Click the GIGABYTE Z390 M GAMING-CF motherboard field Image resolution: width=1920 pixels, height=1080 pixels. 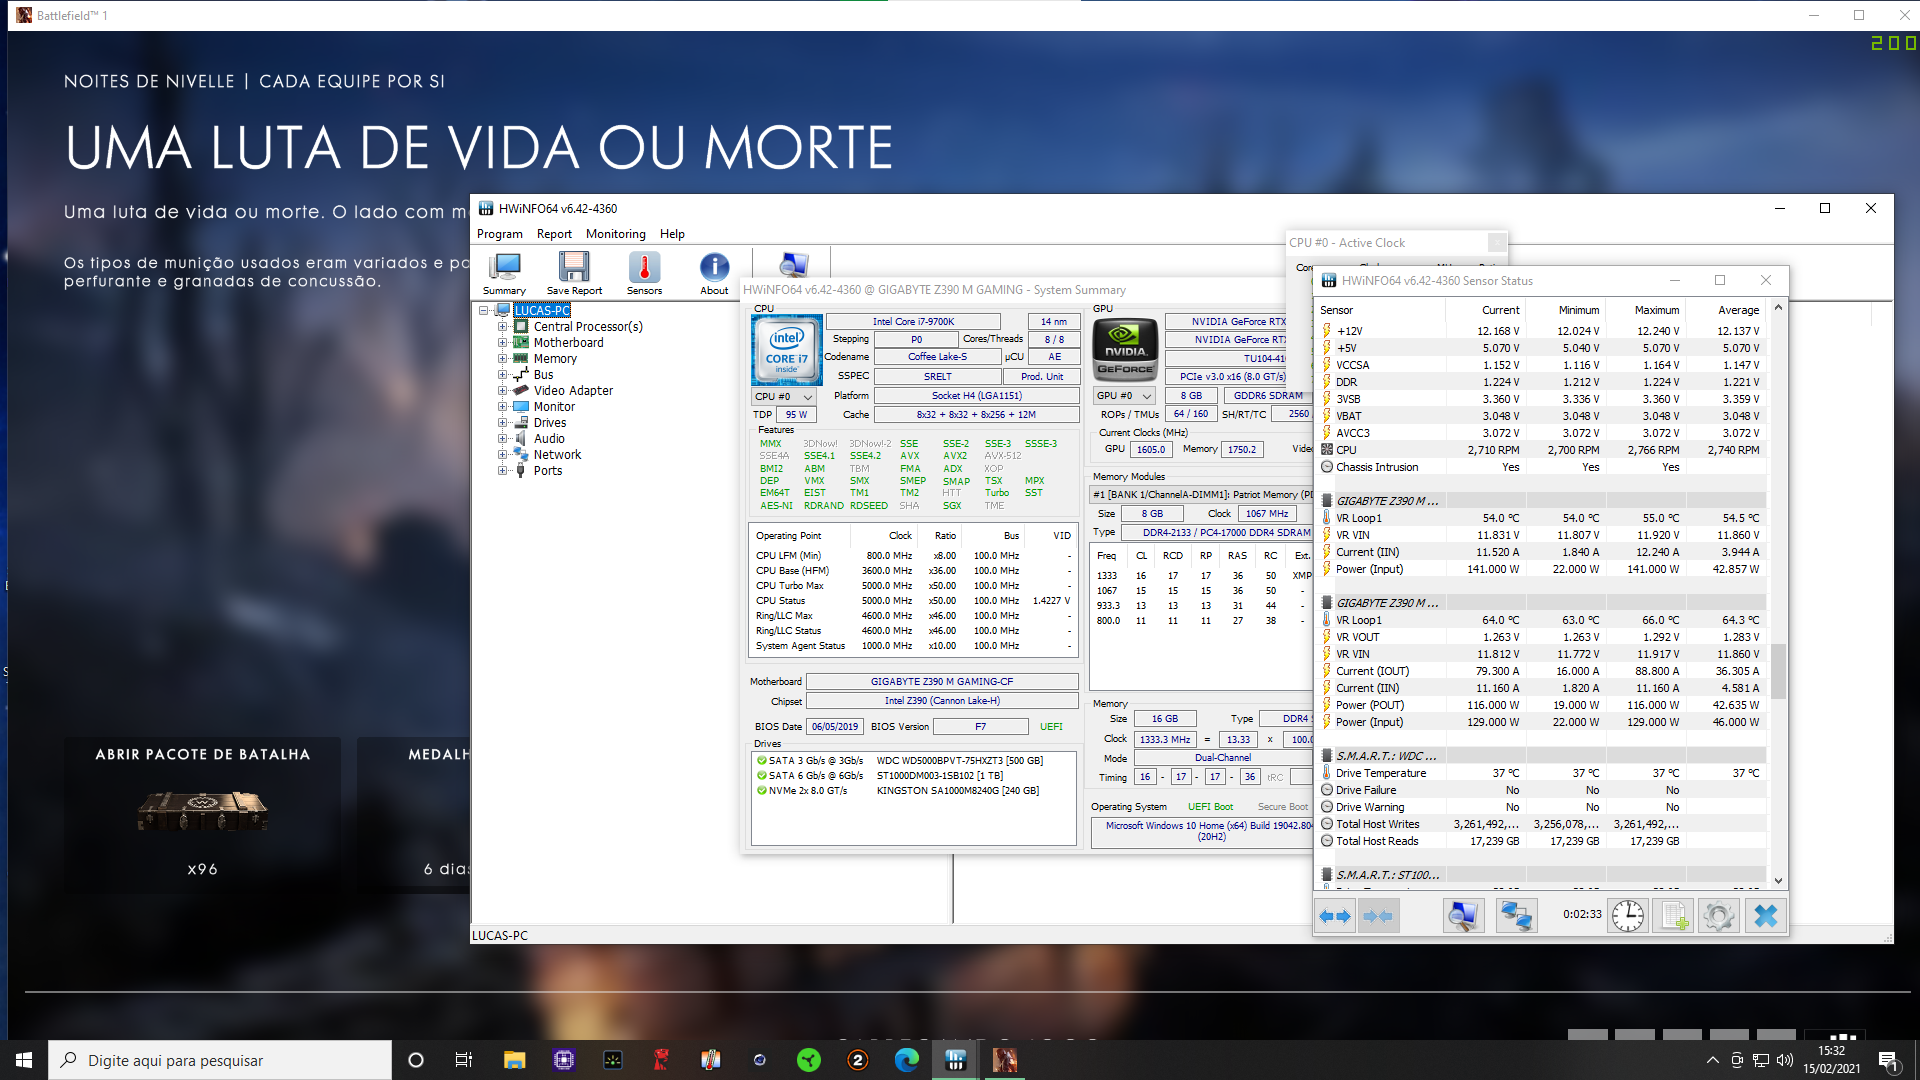click(x=942, y=682)
